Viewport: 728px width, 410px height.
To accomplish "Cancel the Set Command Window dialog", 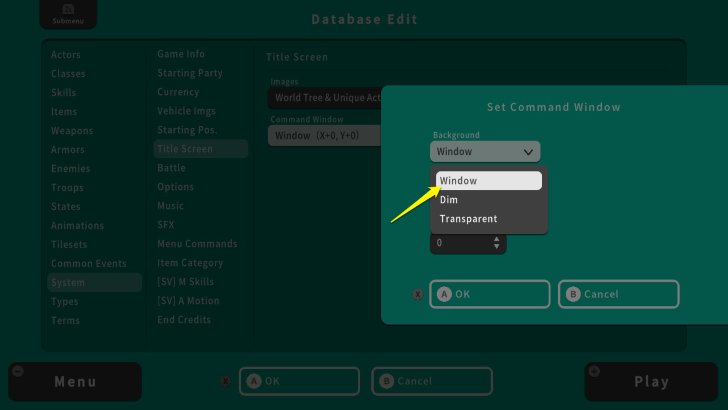I will click(x=618, y=295).
